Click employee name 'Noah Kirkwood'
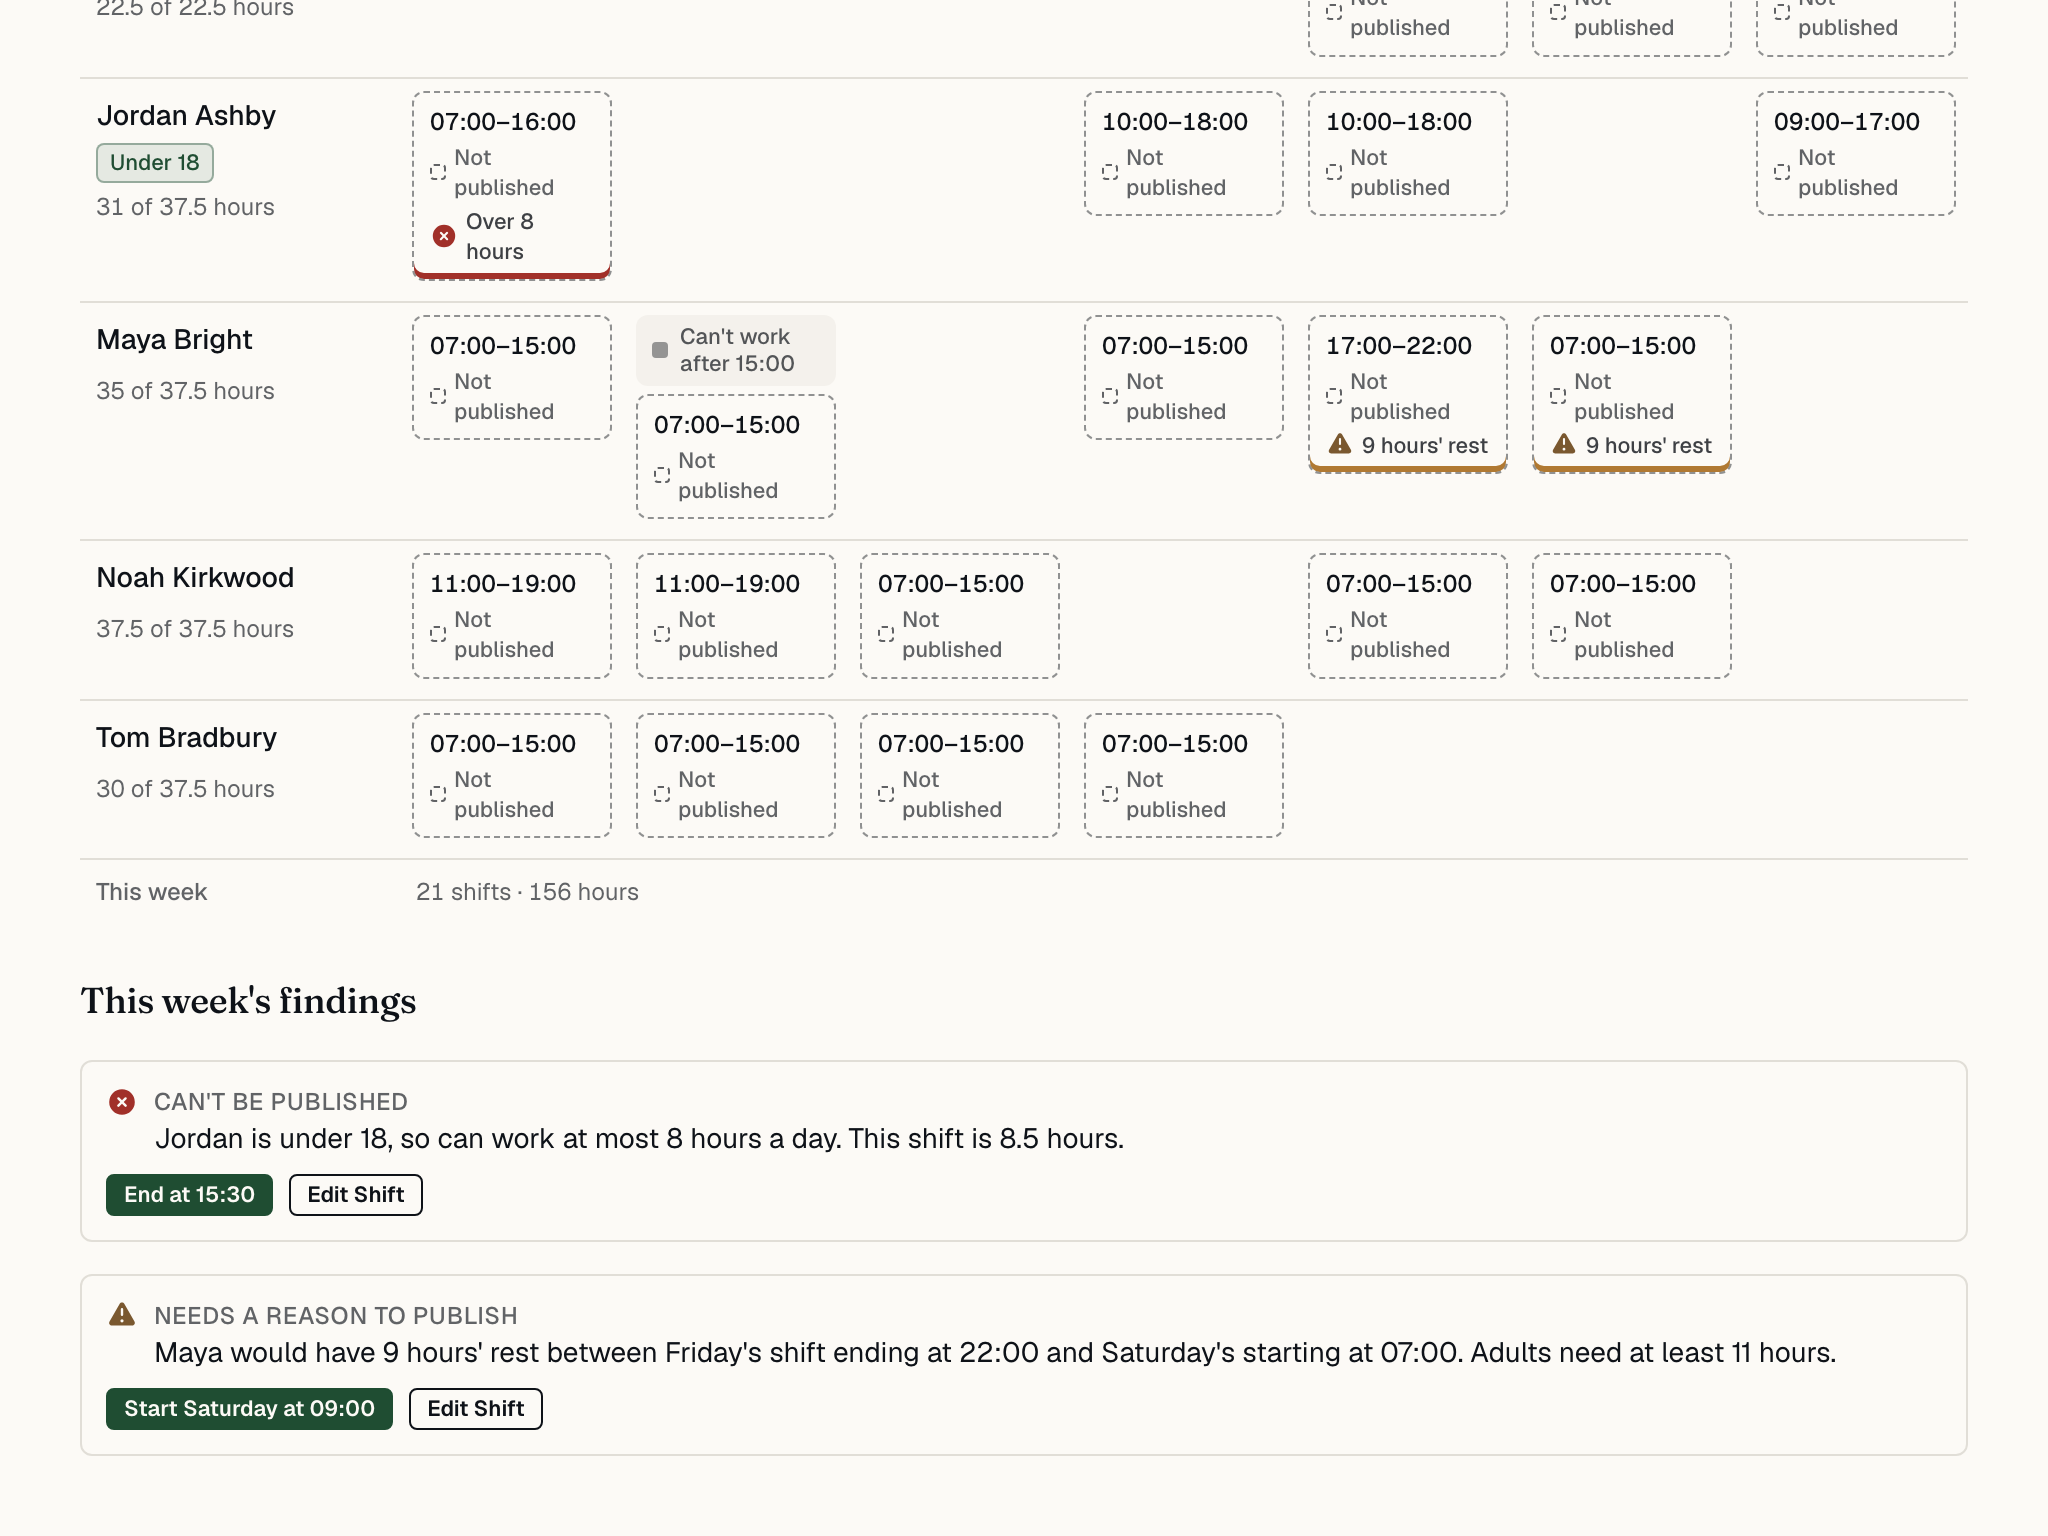The width and height of the screenshot is (2048, 1536). coord(195,578)
